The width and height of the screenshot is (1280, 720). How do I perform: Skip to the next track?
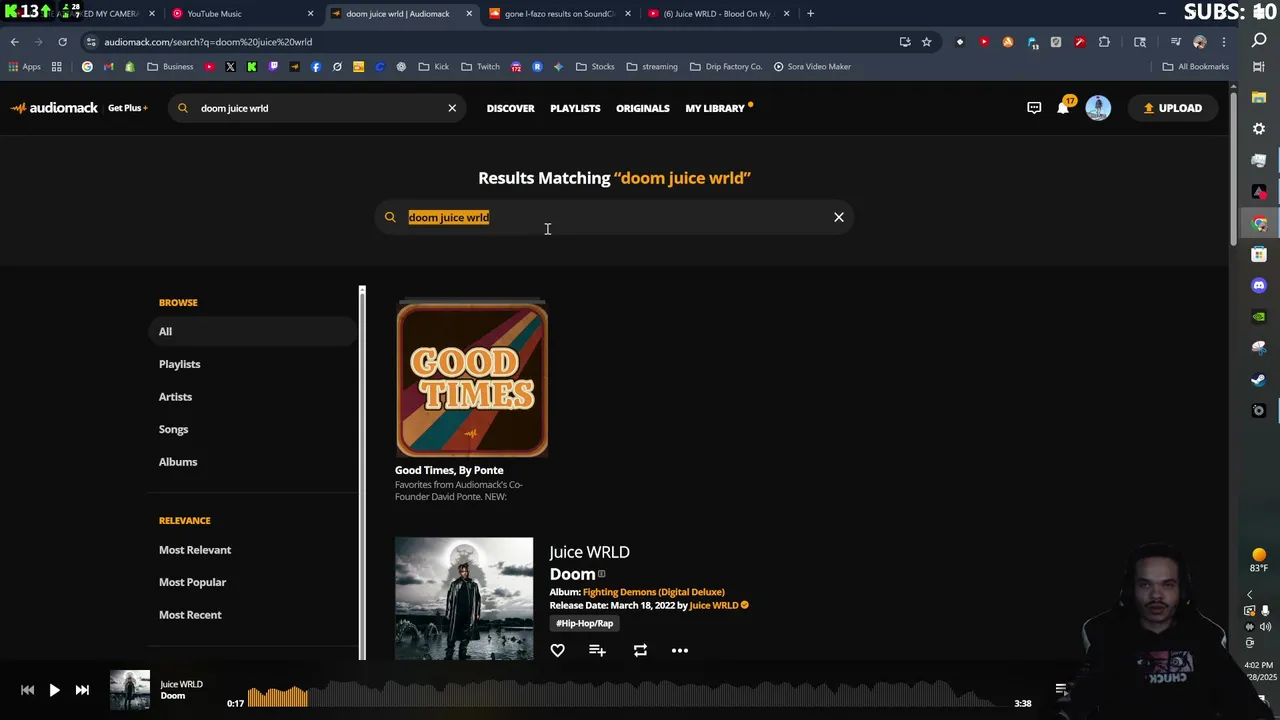[82, 690]
